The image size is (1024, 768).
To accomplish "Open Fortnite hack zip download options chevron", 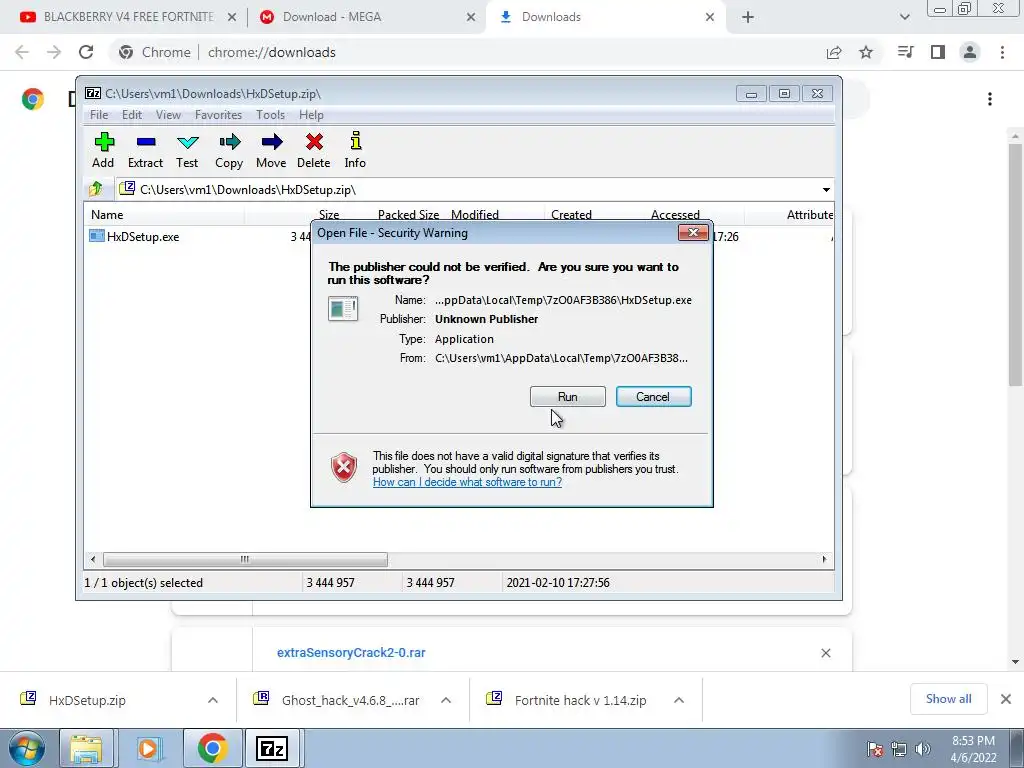I will 679,700.
